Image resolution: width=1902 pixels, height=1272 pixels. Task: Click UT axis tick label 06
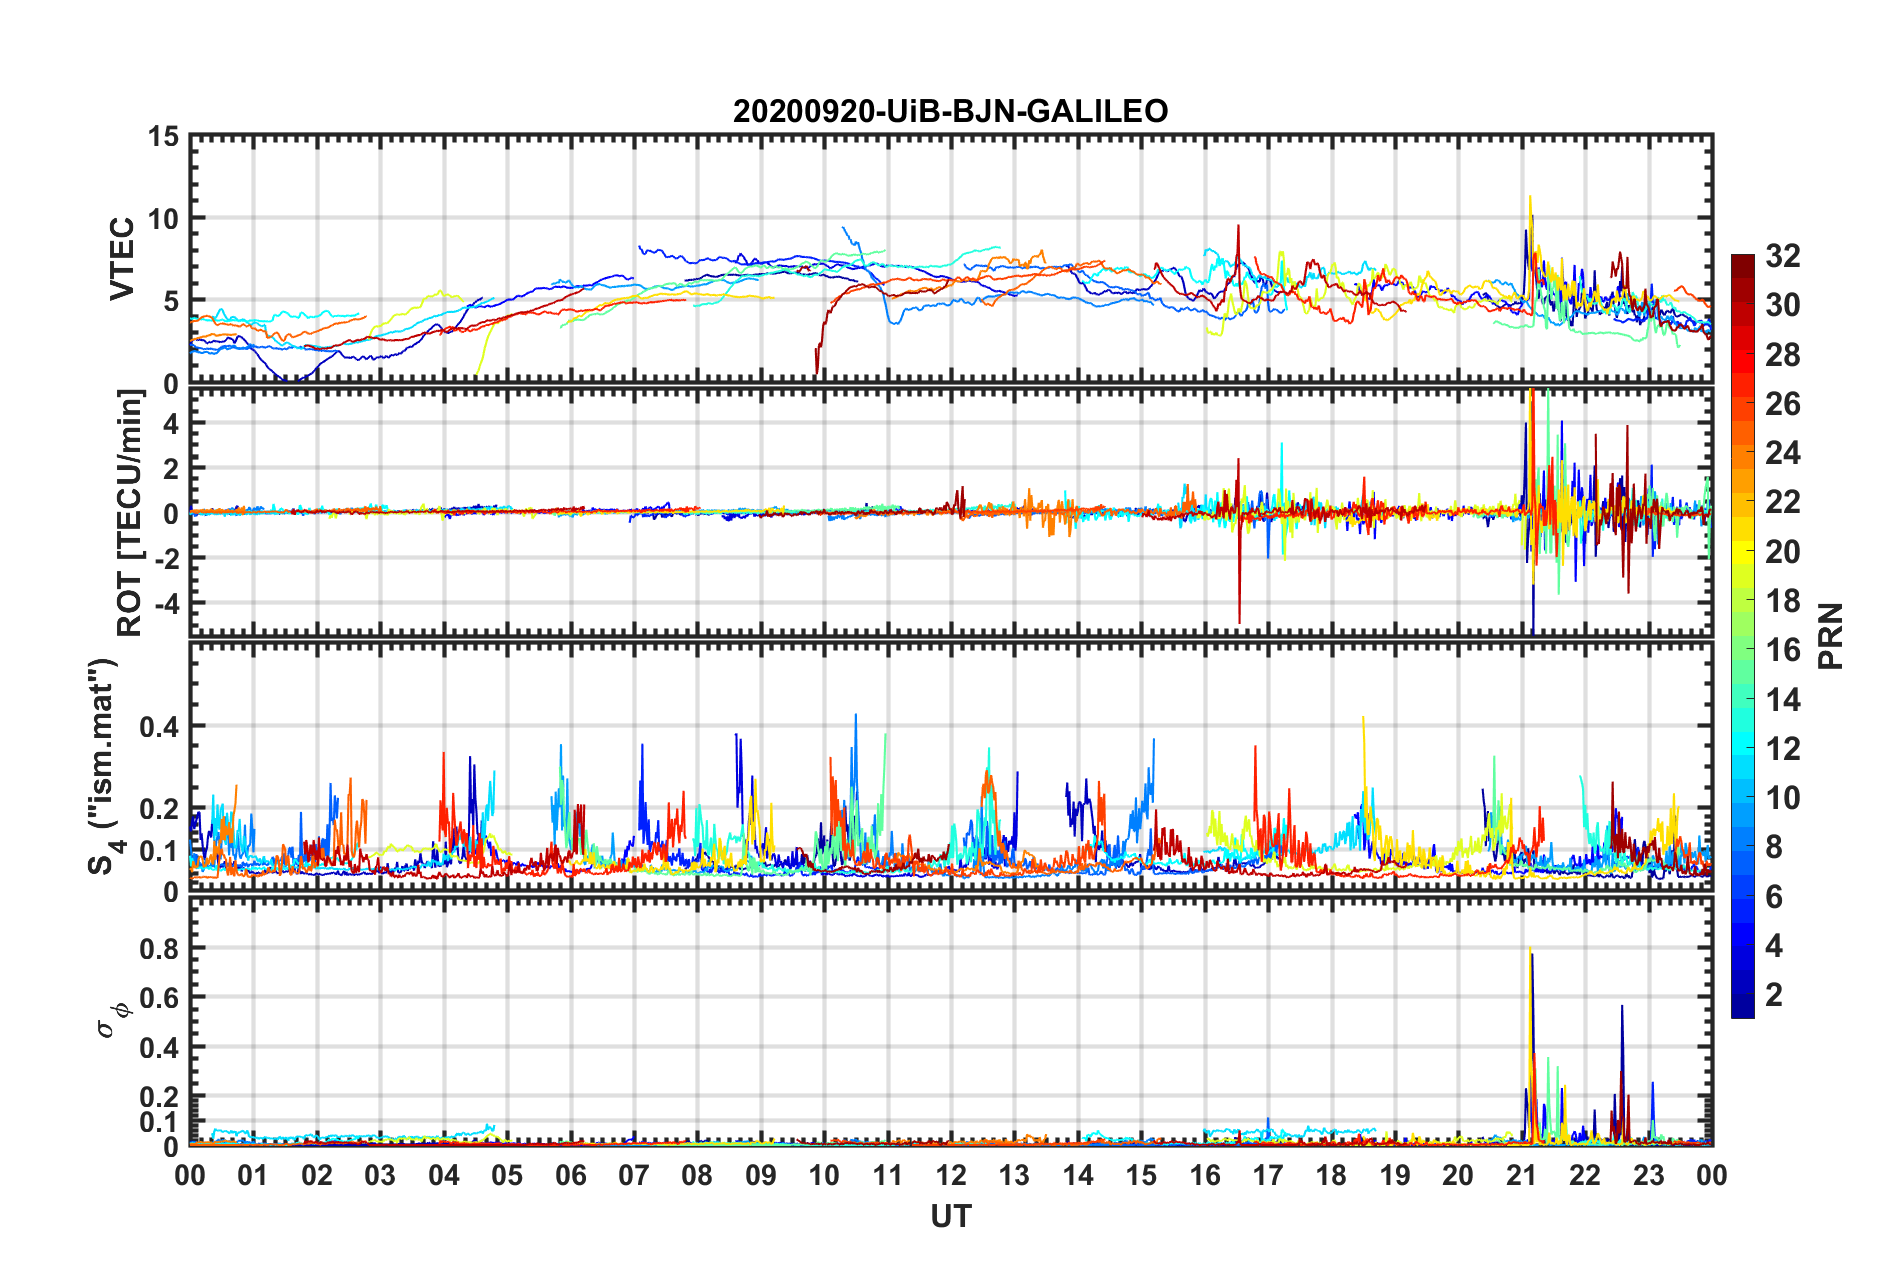point(571,1175)
